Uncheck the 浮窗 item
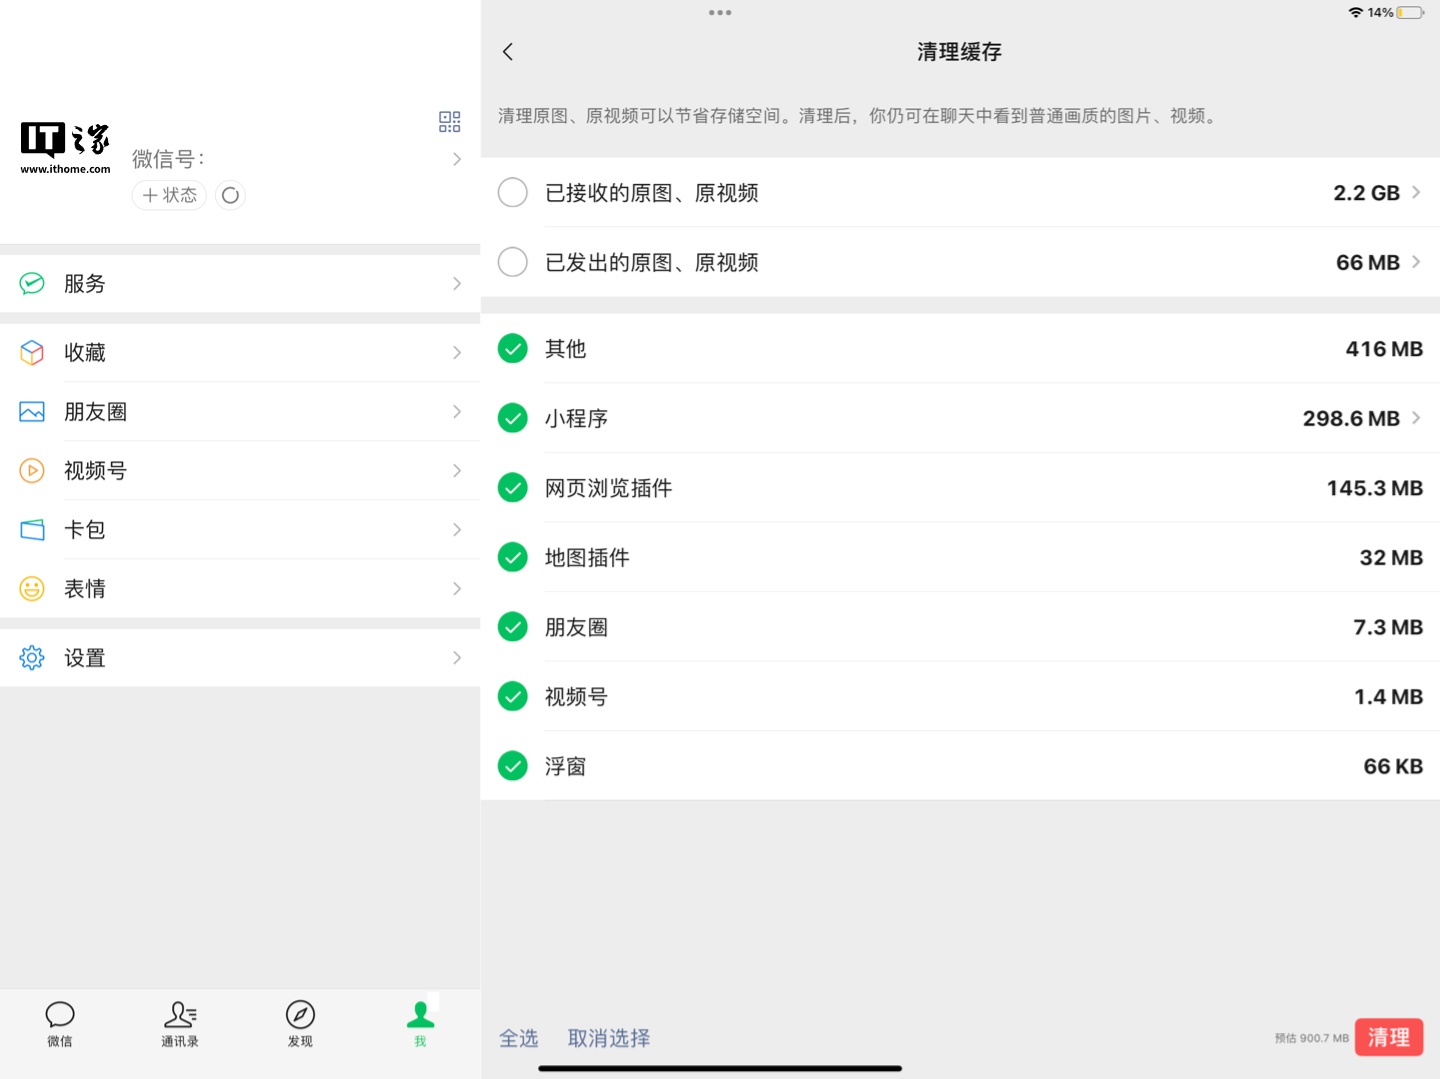Viewport: 1440px width, 1079px height. click(513, 766)
